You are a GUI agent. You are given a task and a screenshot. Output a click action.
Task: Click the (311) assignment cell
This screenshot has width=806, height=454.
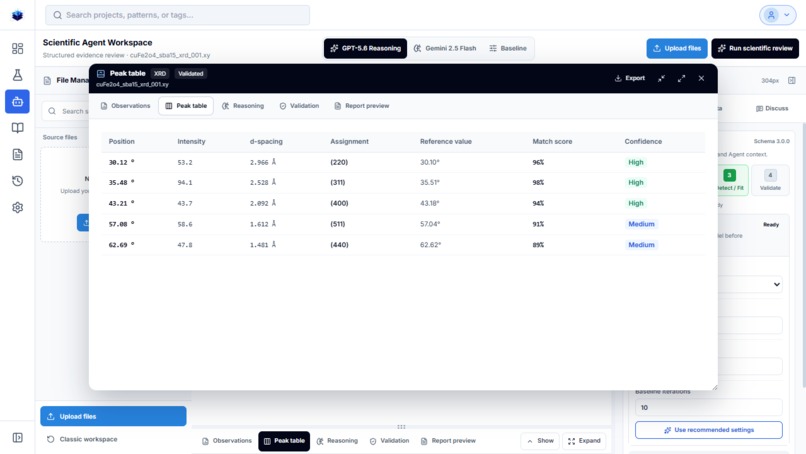click(338, 183)
